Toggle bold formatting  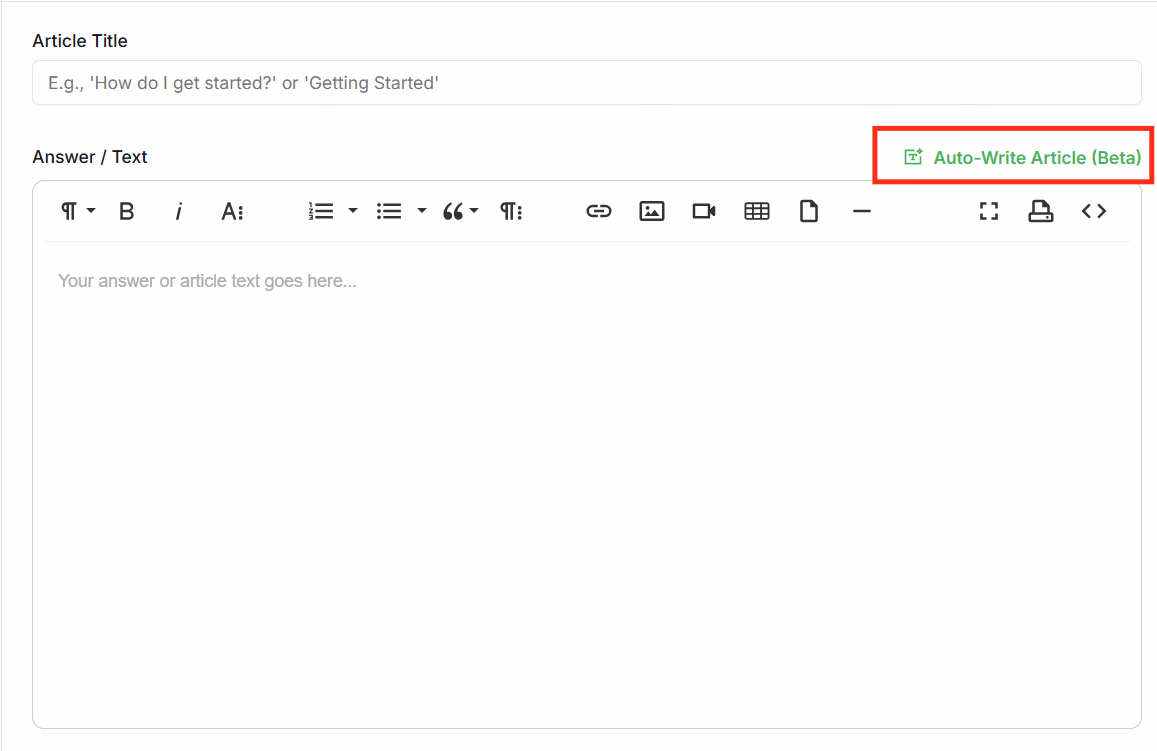click(x=126, y=212)
